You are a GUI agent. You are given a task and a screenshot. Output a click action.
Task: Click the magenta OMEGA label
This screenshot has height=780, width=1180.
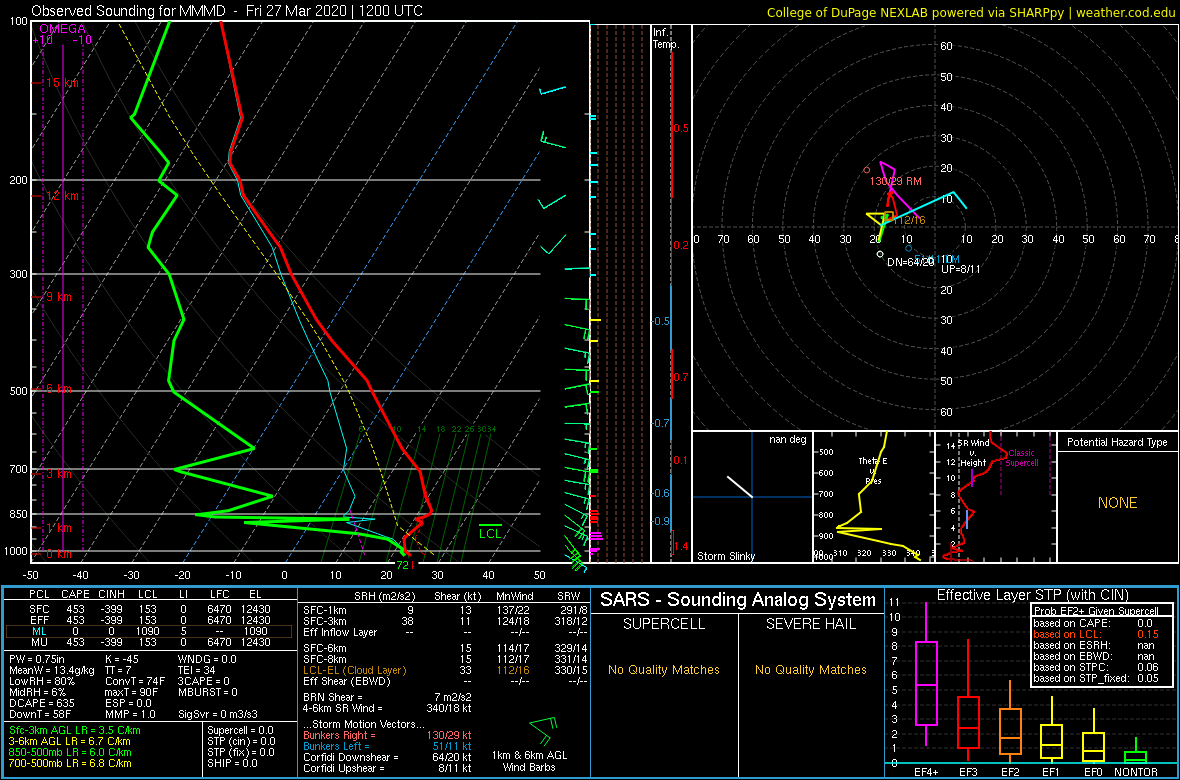pos(62,29)
